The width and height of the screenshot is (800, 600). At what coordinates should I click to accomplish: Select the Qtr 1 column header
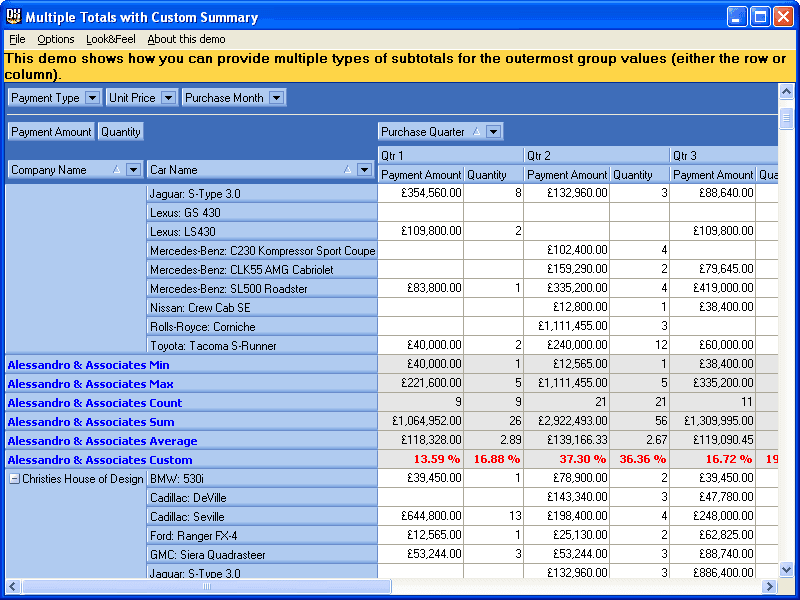(451, 156)
